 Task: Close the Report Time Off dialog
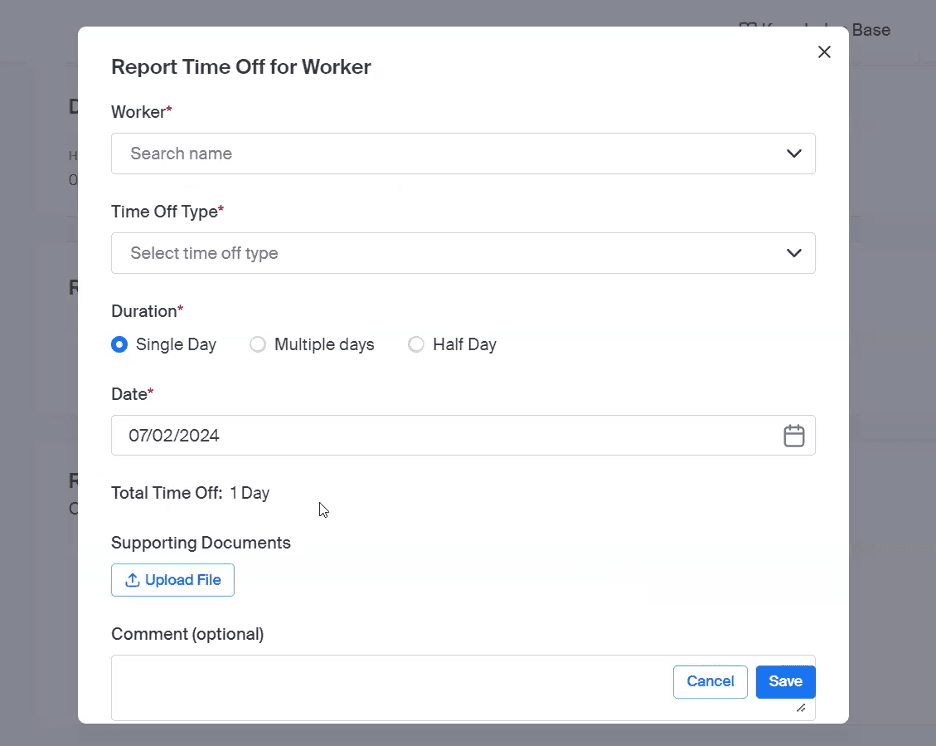point(824,52)
